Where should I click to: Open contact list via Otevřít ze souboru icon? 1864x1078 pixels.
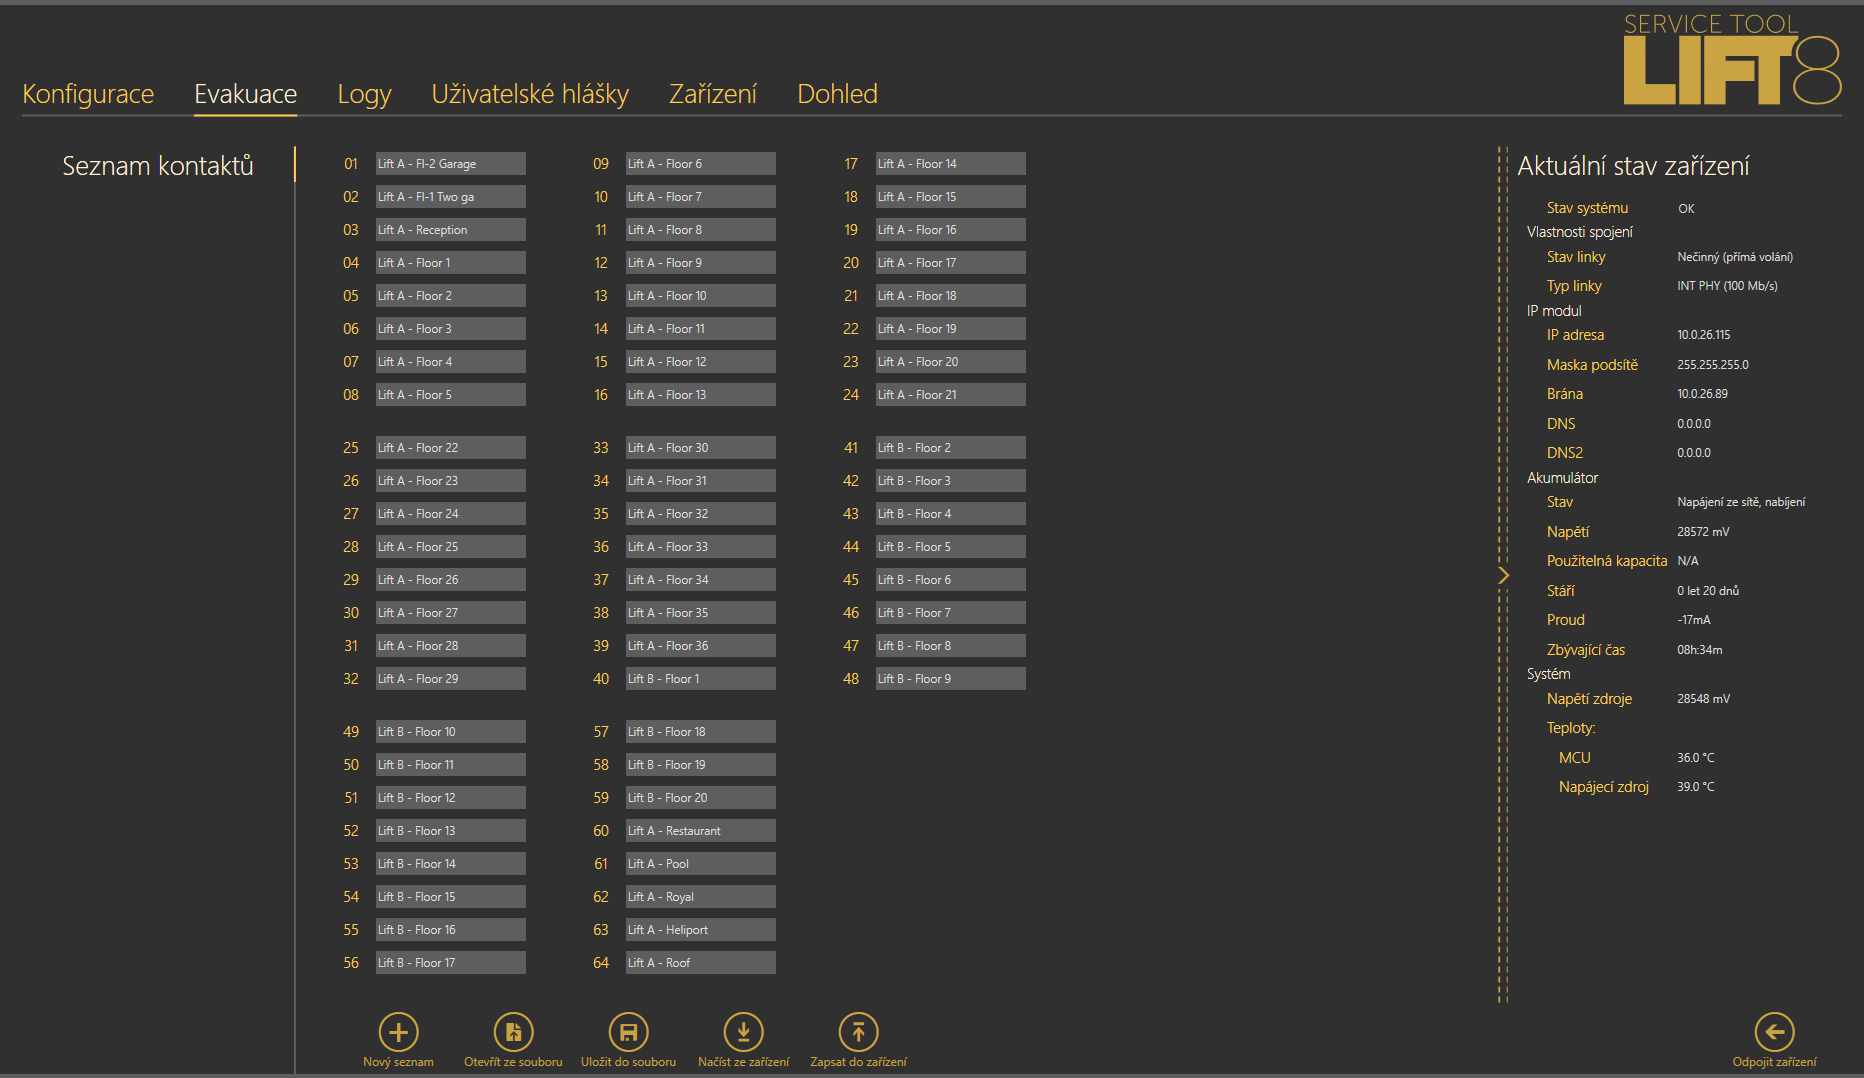pos(513,1032)
